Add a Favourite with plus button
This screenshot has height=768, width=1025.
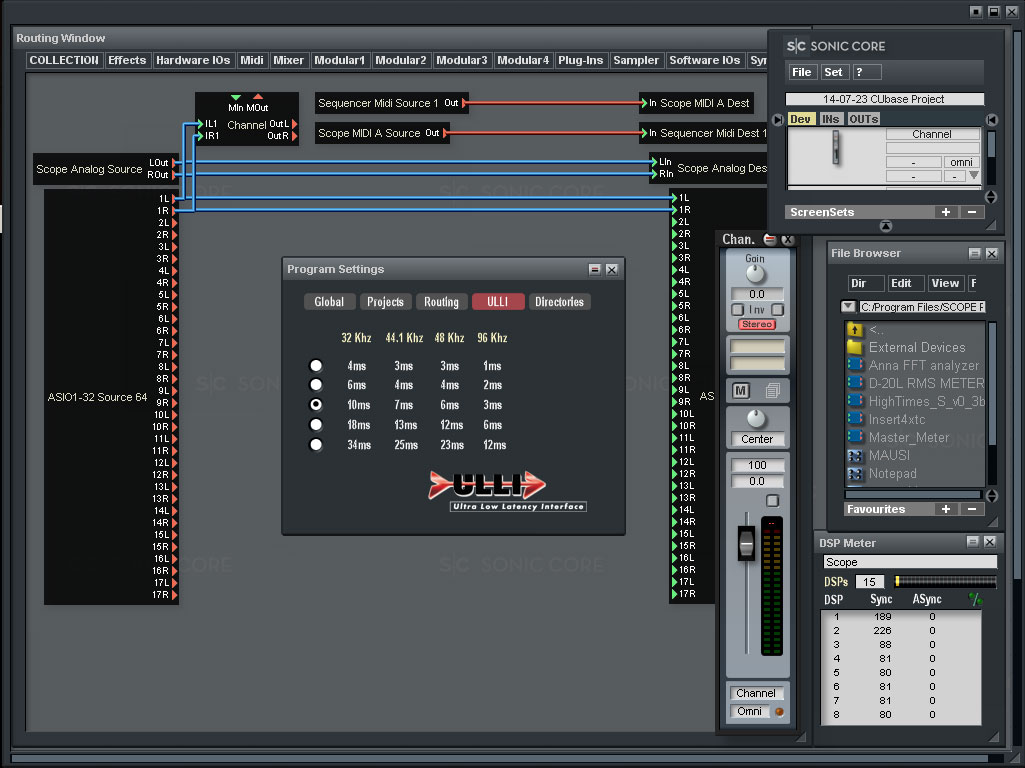[x=945, y=509]
